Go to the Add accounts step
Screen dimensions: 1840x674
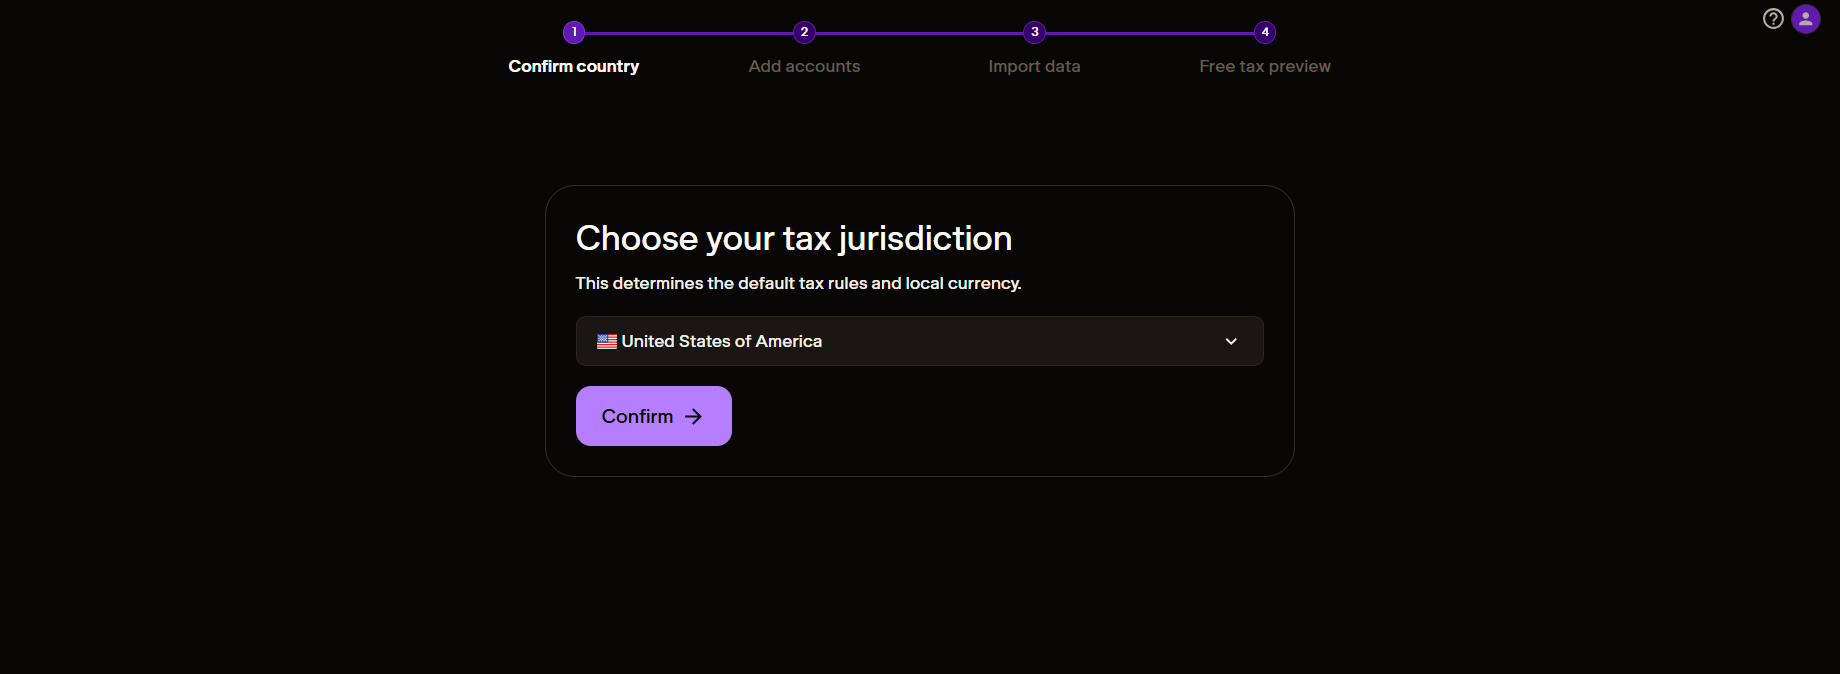(x=804, y=66)
